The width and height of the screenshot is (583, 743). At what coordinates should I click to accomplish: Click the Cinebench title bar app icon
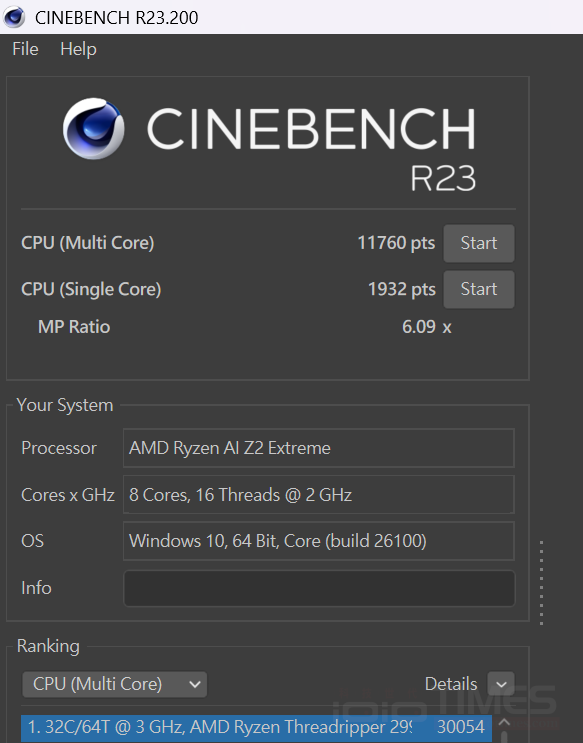click(14, 17)
